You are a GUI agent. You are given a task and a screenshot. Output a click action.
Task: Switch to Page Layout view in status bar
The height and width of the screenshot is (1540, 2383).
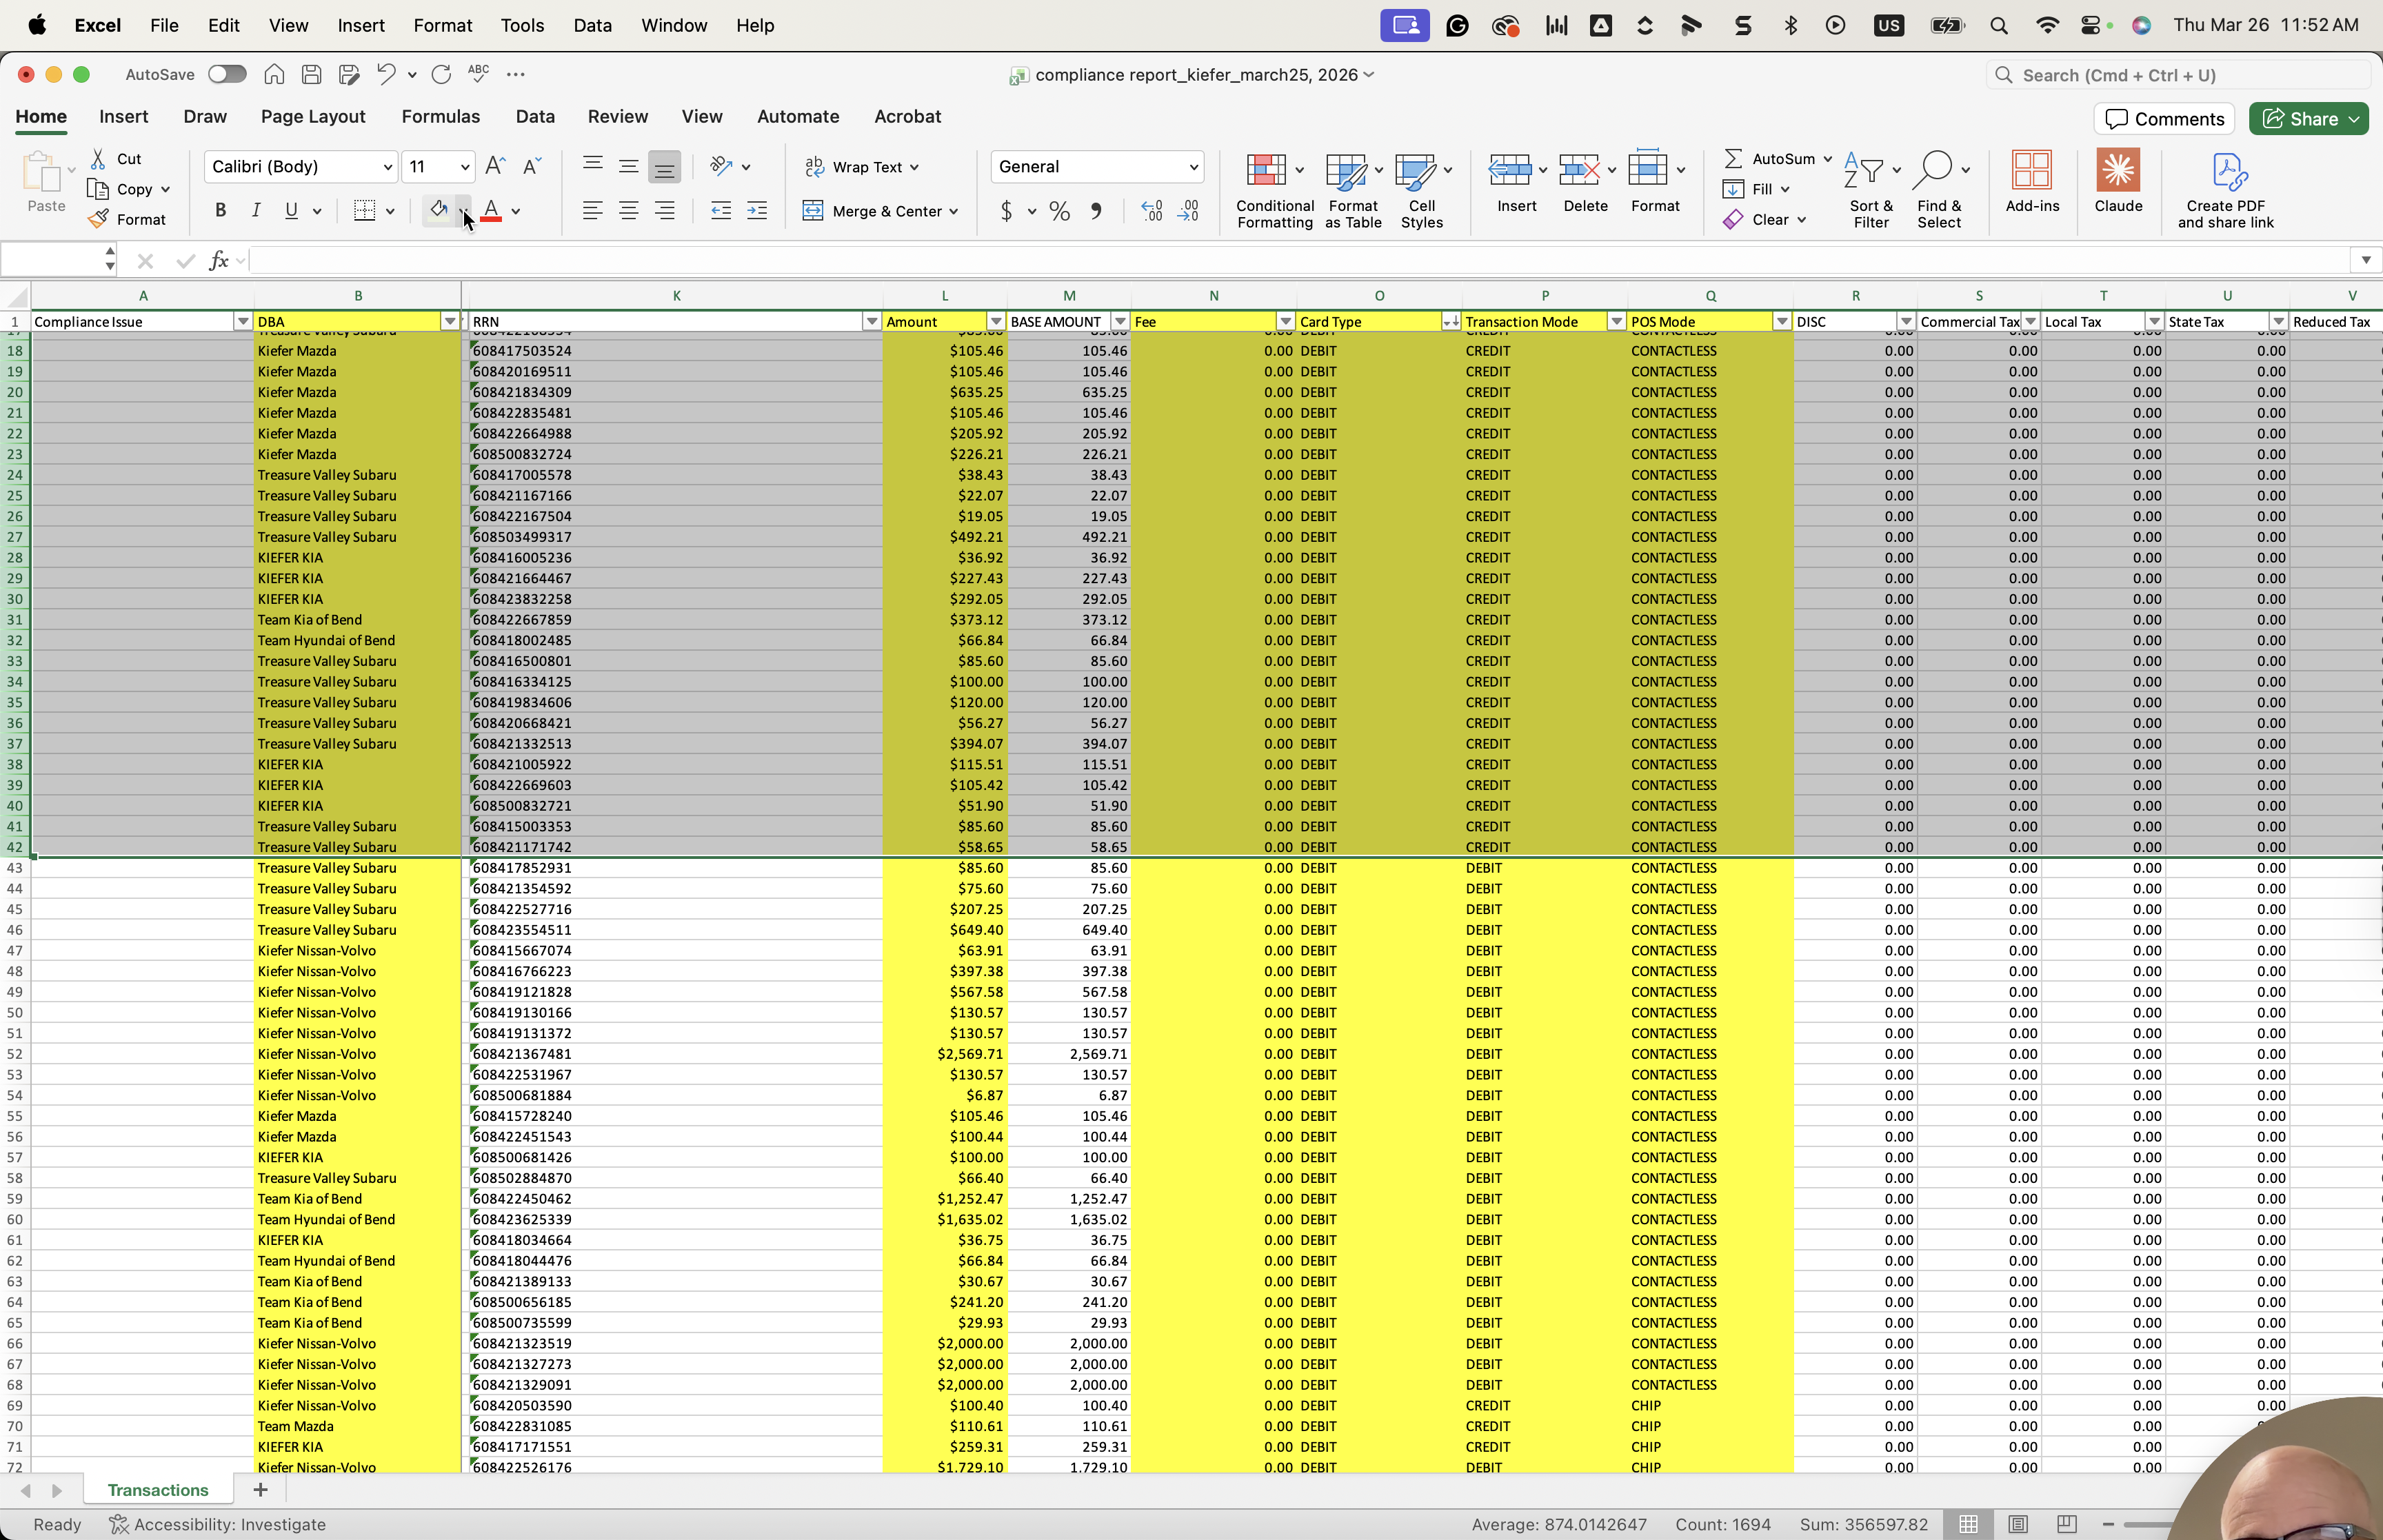(x=2018, y=1524)
